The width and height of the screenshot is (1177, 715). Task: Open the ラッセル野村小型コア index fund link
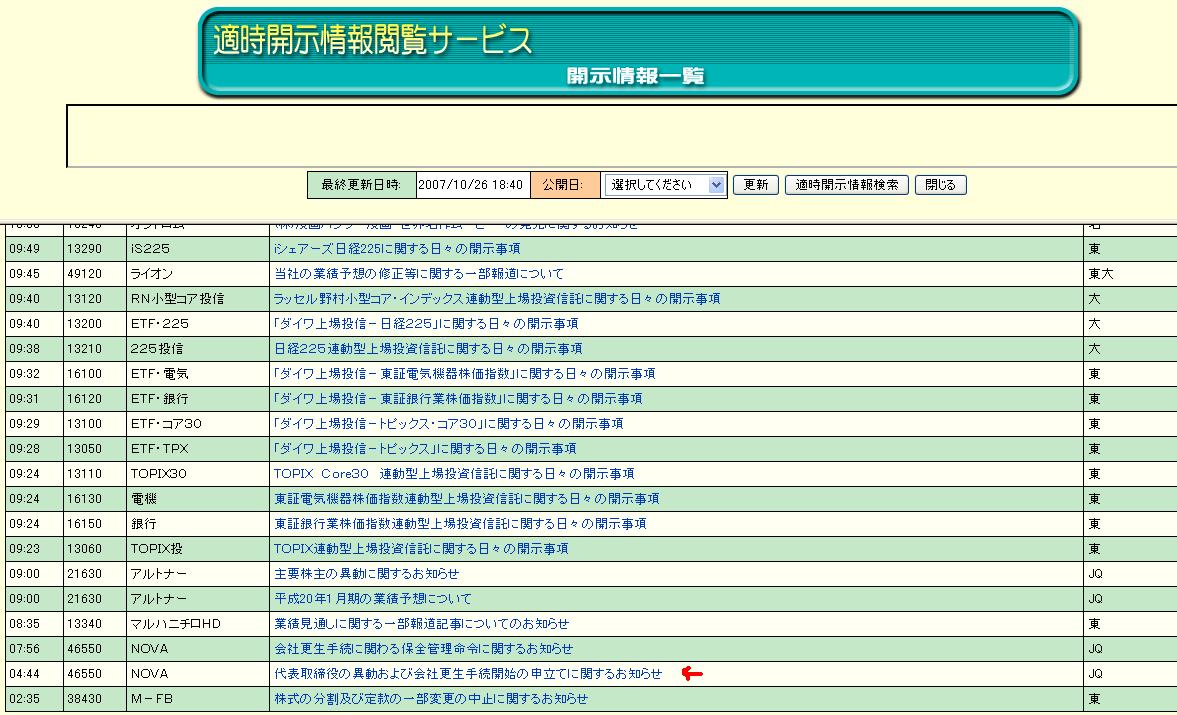[496, 299]
